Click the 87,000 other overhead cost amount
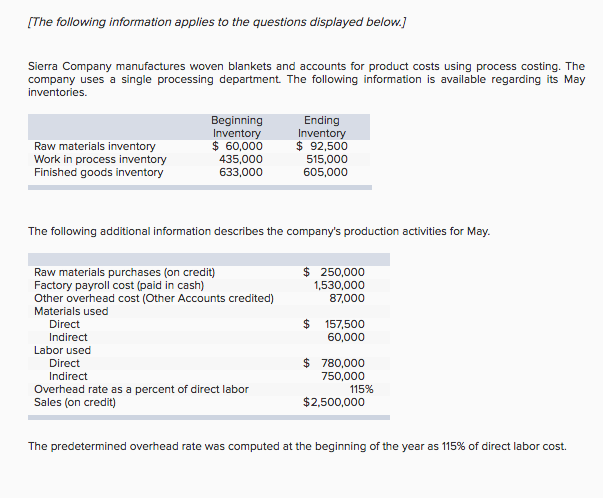 click(x=346, y=298)
